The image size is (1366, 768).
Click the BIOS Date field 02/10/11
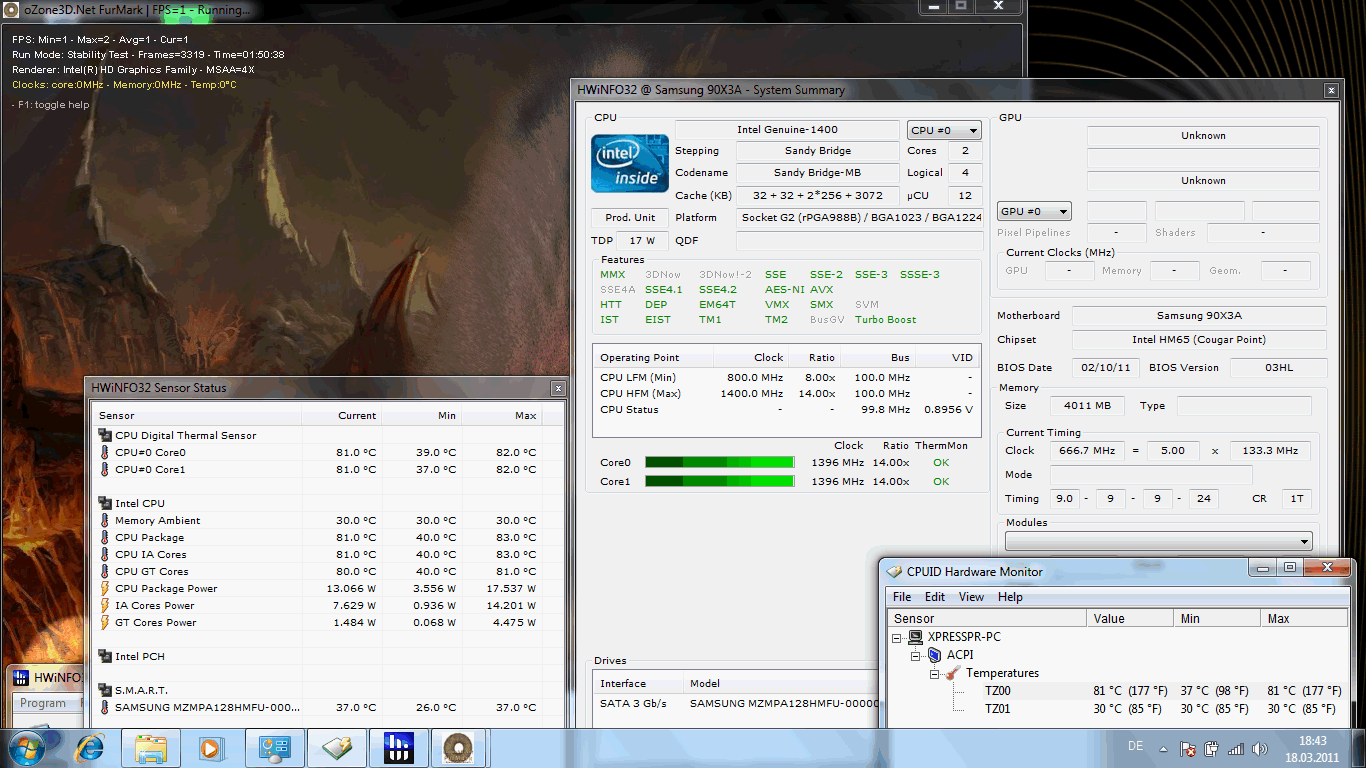tap(1106, 368)
